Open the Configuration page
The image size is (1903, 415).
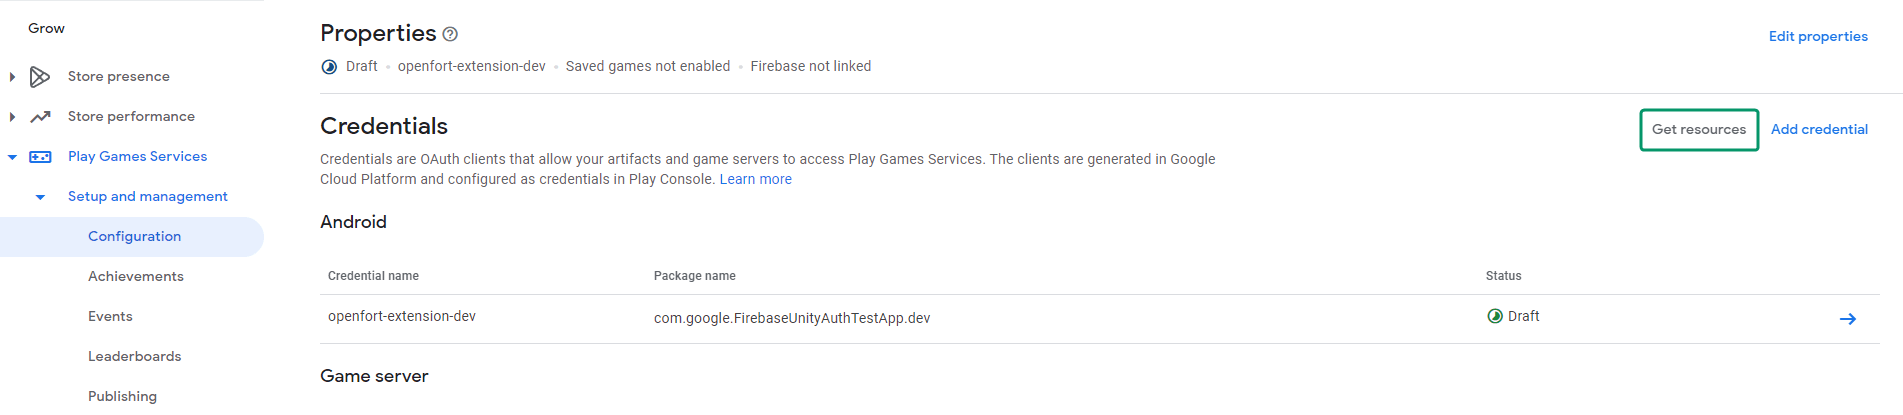click(x=134, y=237)
